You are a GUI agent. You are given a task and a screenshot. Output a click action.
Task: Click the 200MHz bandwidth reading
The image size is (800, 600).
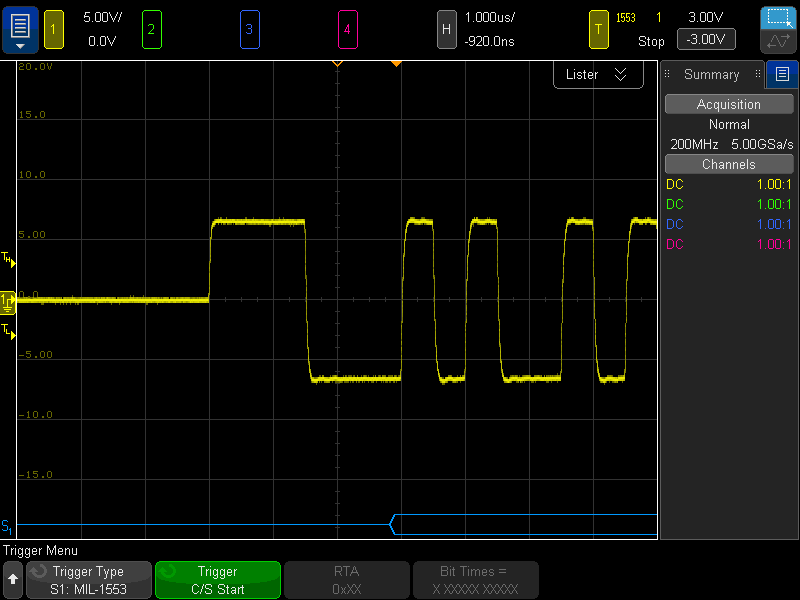tap(694, 144)
